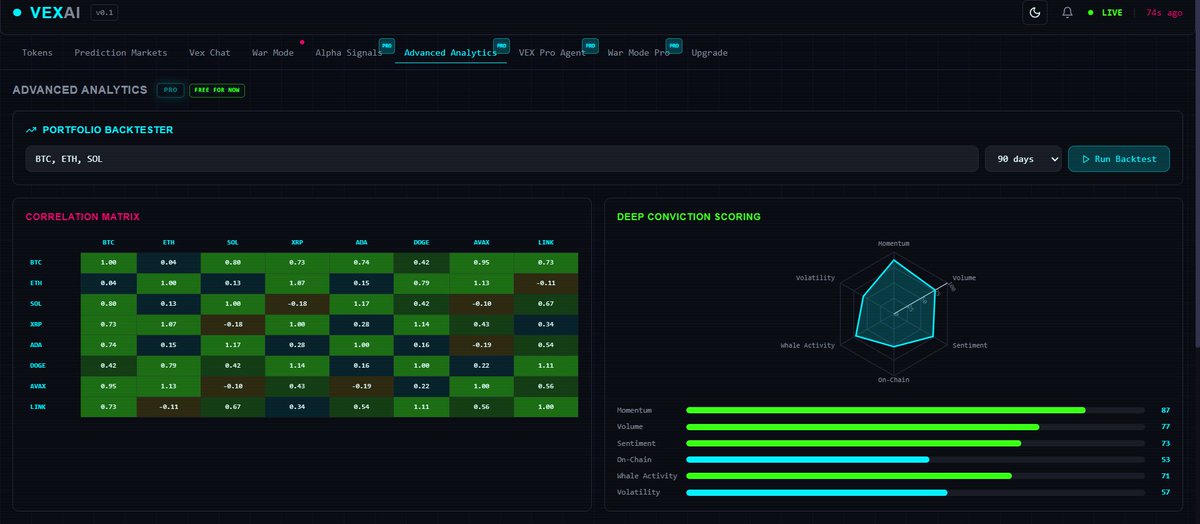Screen dimensions: 1200x524
Task: Click the v0.1 version badge
Action: (104, 13)
